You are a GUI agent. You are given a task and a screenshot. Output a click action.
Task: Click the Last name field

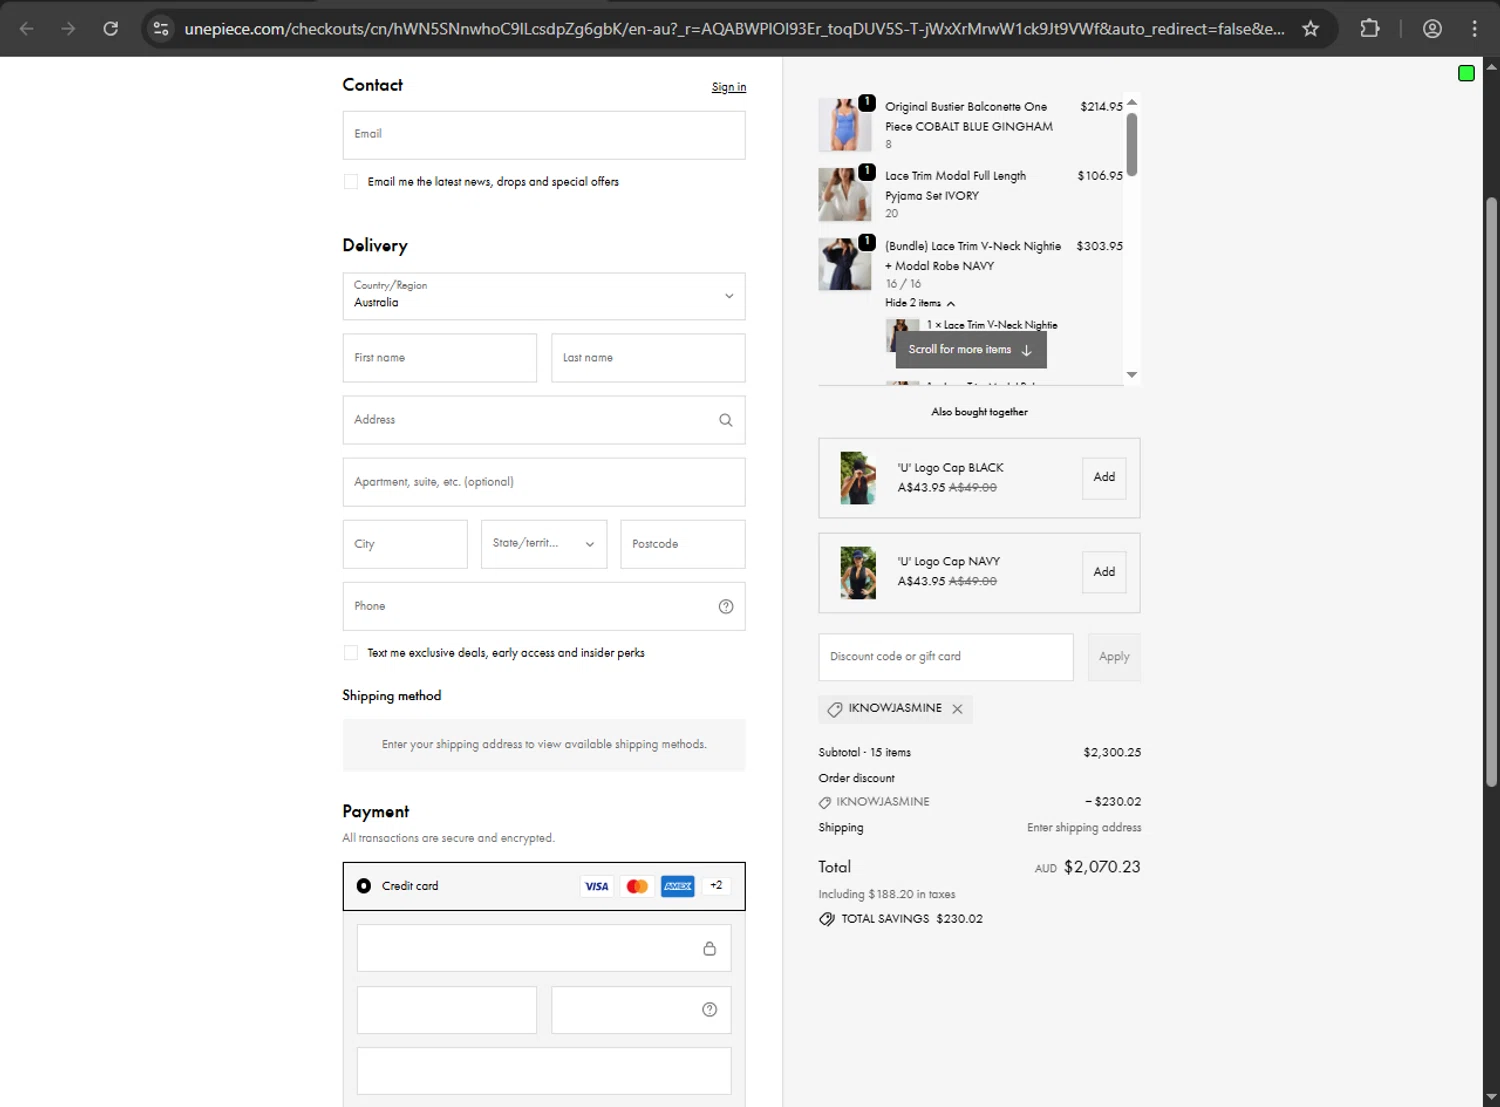(x=648, y=358)
